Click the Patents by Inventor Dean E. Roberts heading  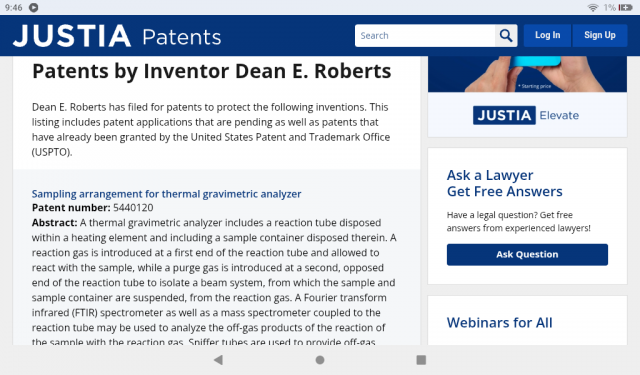pos(211,71)
